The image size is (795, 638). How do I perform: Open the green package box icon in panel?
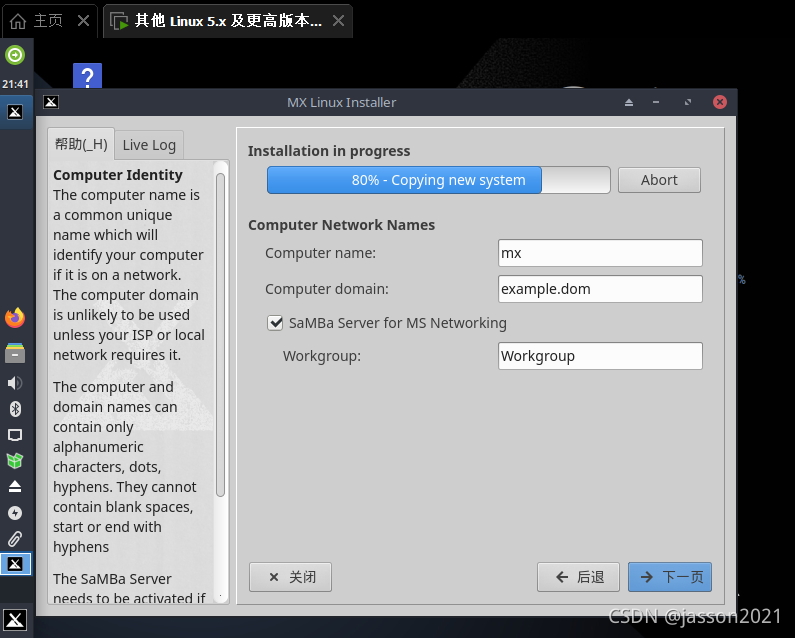[x=15, y=460]
